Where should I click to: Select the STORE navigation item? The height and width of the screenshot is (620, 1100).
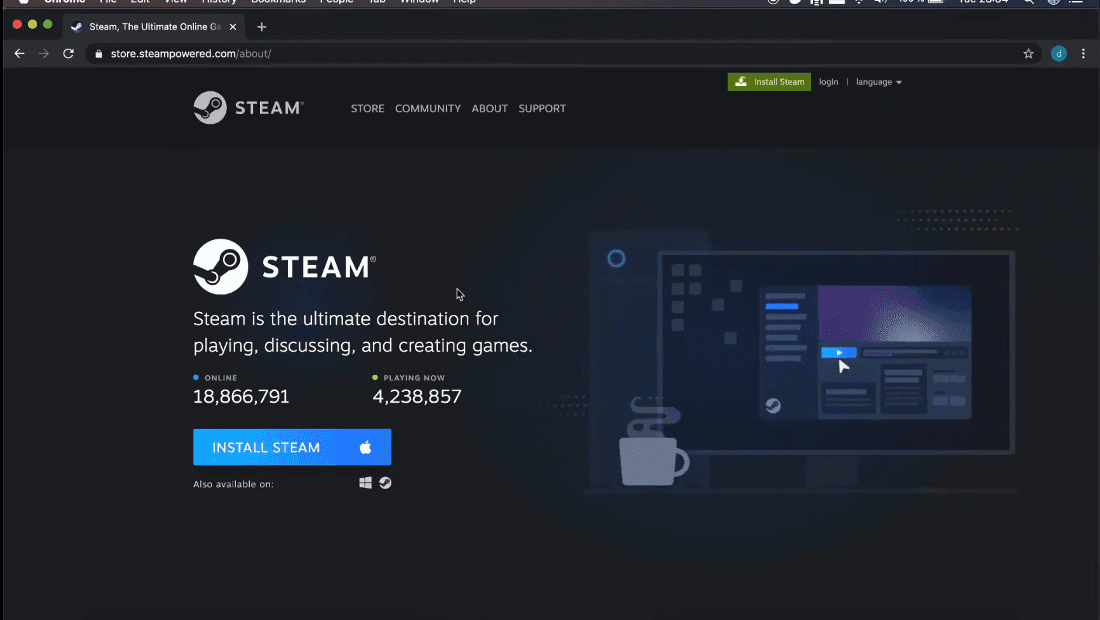pyautogui.click(x=367, y=108)
